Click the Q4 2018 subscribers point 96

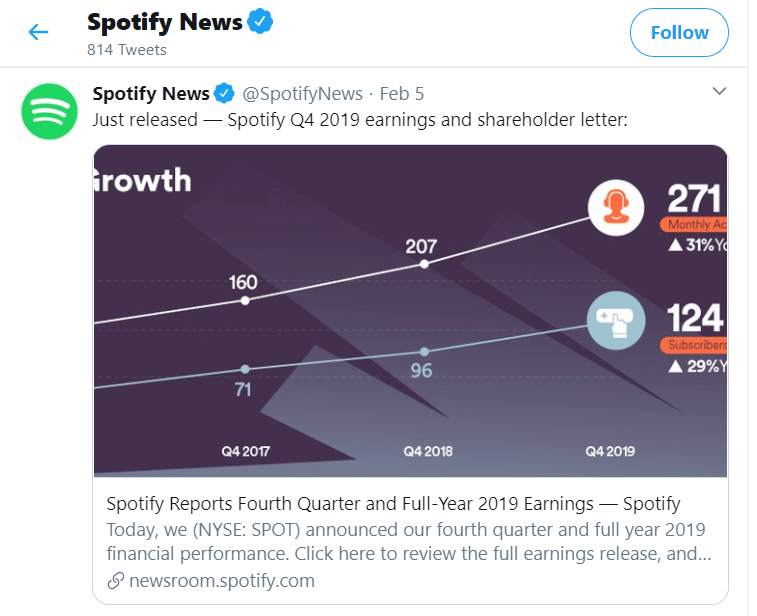[424, 351]
